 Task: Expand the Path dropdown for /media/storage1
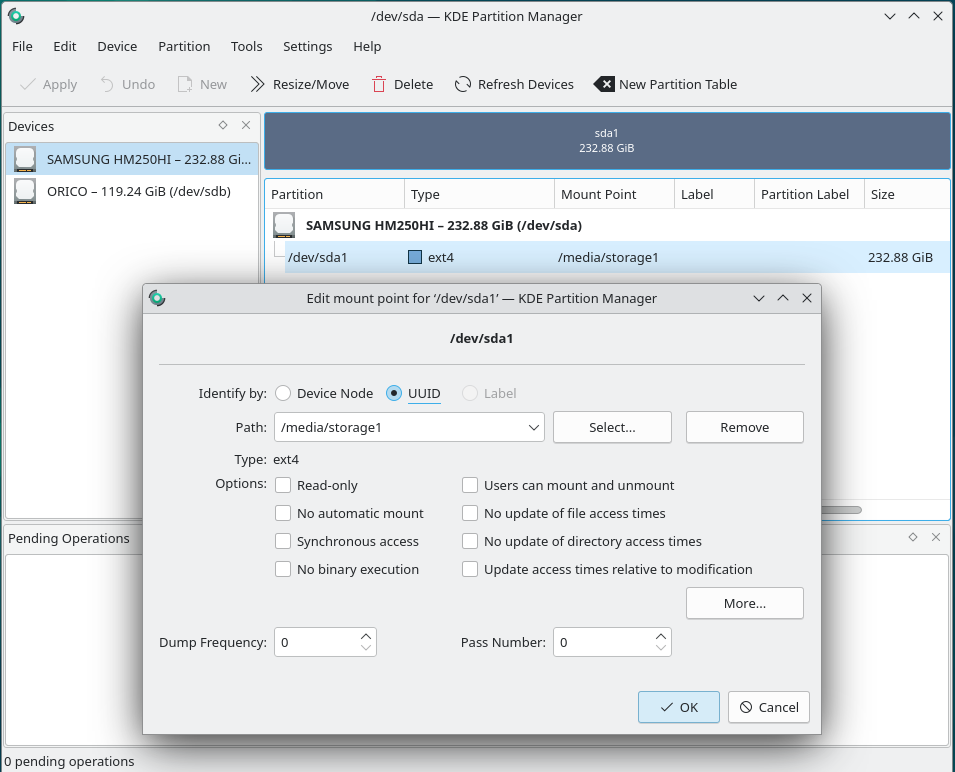click(x=532, y=428)
